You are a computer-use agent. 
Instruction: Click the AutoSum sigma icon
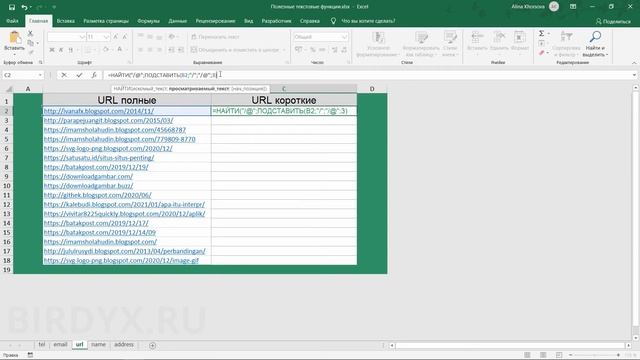pyautogui.click(x=541, y=33)
